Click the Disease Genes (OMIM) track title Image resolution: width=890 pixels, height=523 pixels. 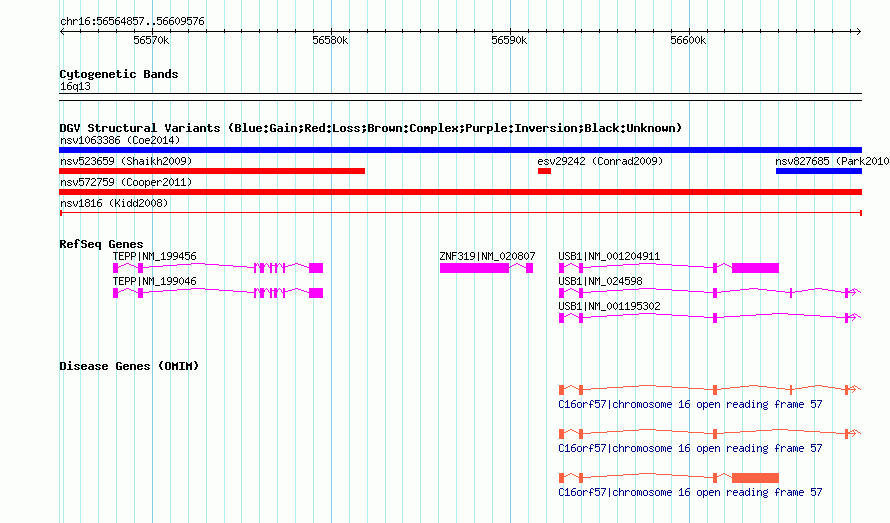[129, 366]
